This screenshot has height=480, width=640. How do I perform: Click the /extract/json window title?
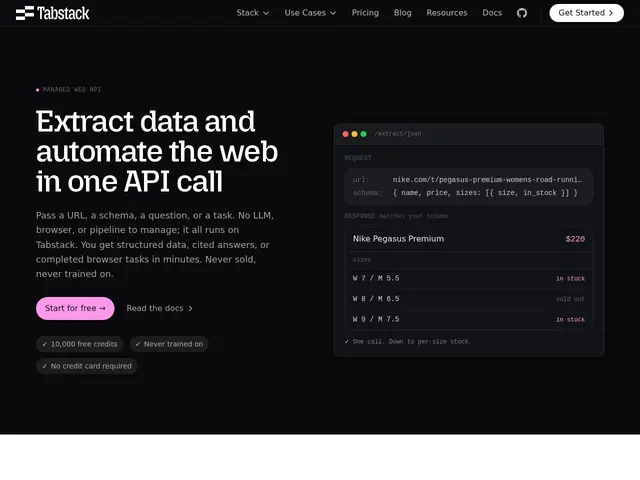pyautogui.click(x=398, y=133)
